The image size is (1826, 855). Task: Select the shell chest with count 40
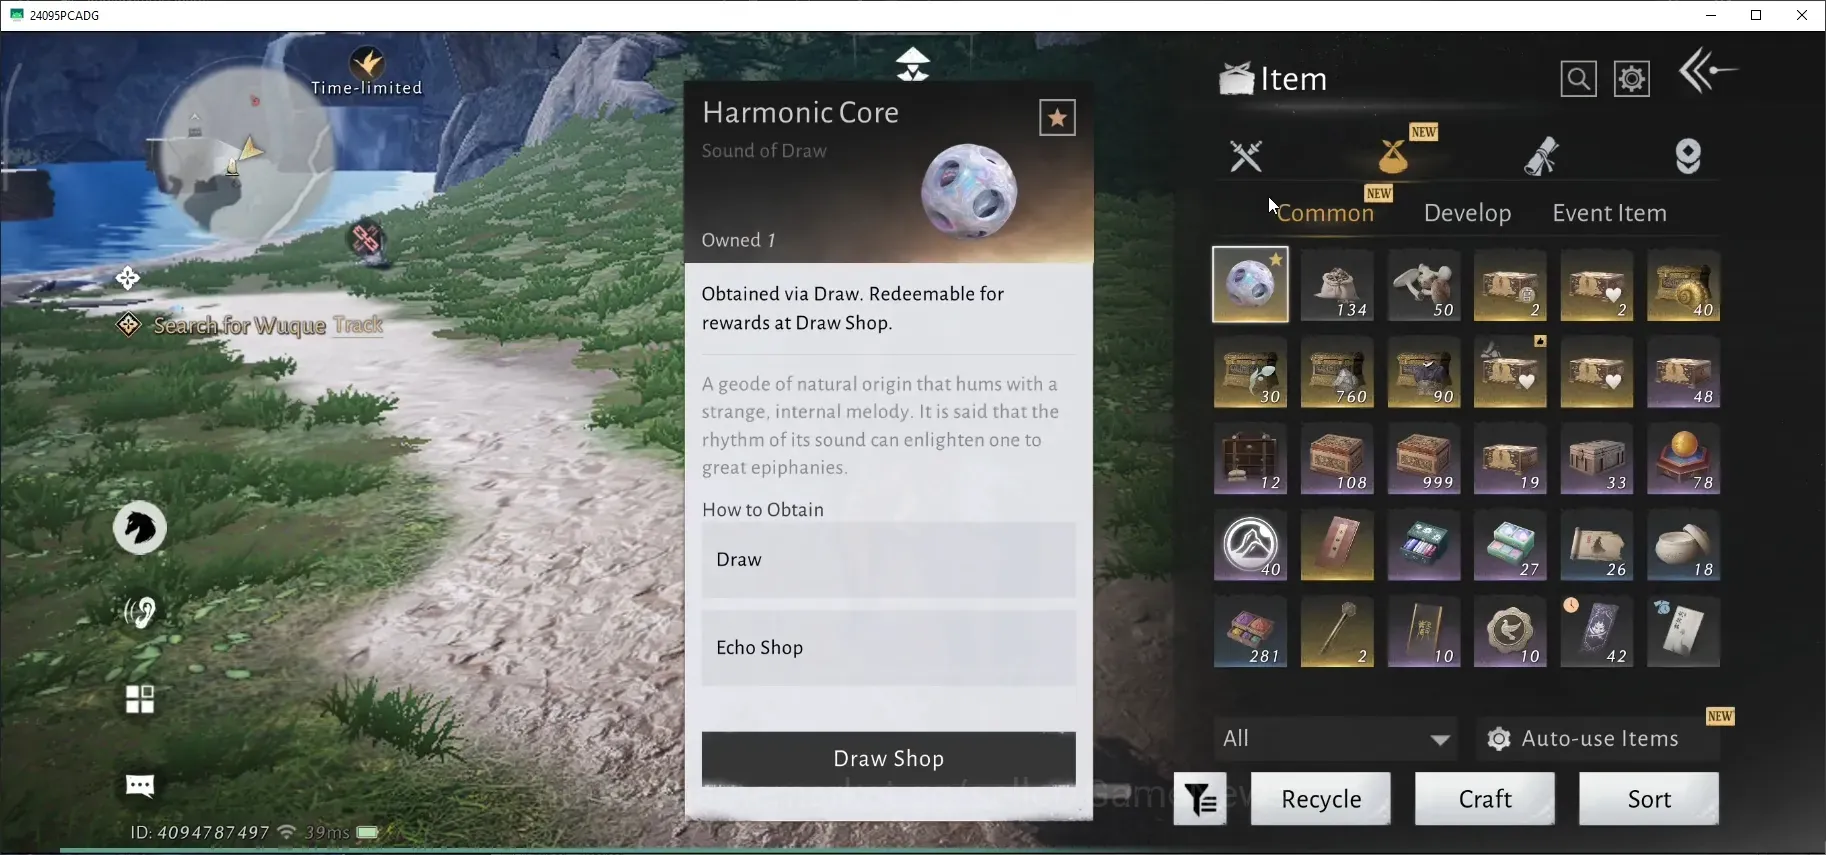tap(1684, 285)
